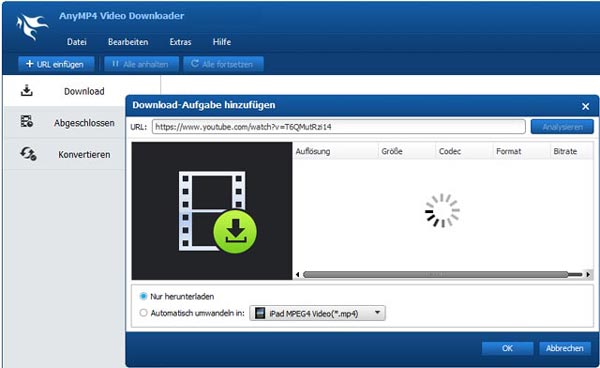Click the Codec column header

[x=464, y=151]
